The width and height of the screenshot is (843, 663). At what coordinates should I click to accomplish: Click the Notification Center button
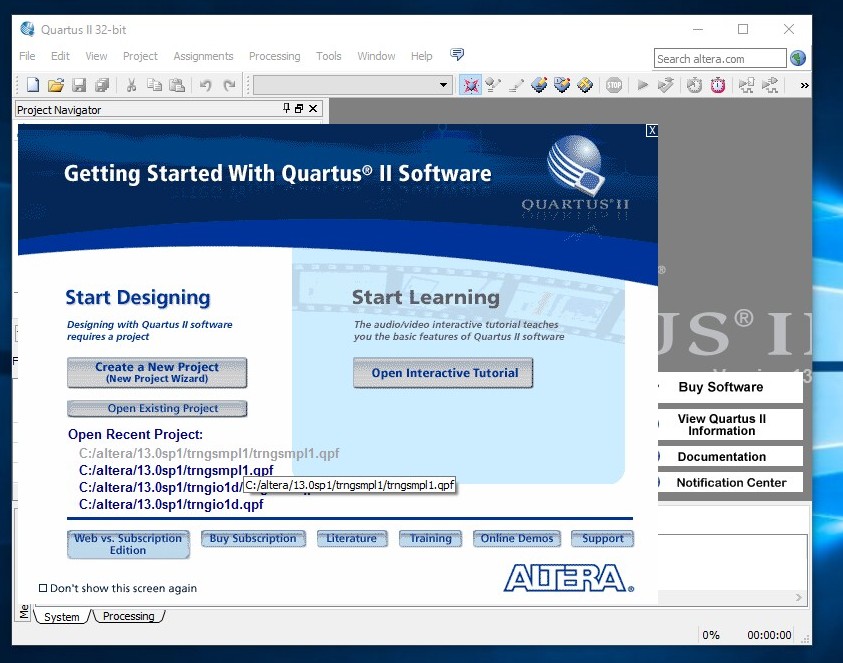[730, 482]
